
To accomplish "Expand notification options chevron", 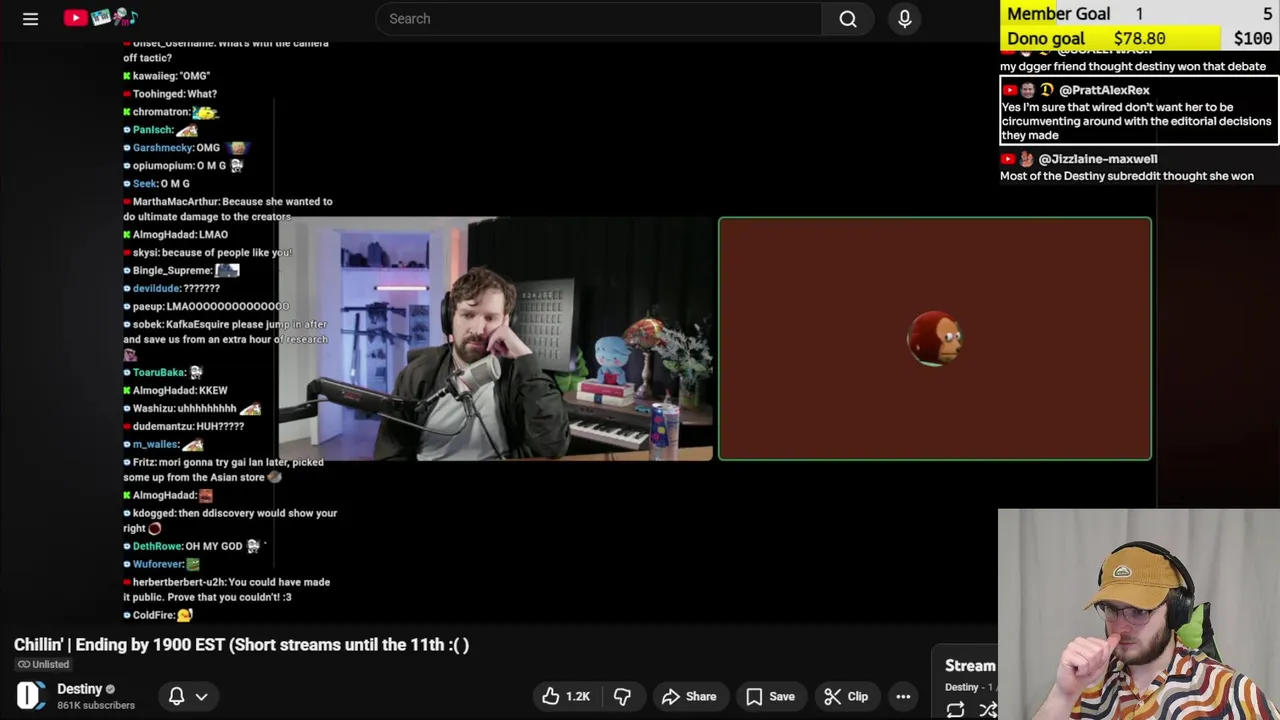I will pos(201,696).
